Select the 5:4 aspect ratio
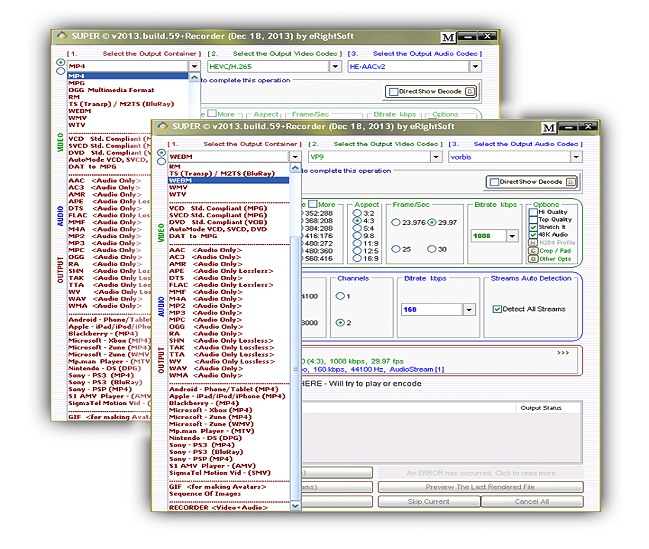The width and height of the screenshot is (649, 549). 357,228
